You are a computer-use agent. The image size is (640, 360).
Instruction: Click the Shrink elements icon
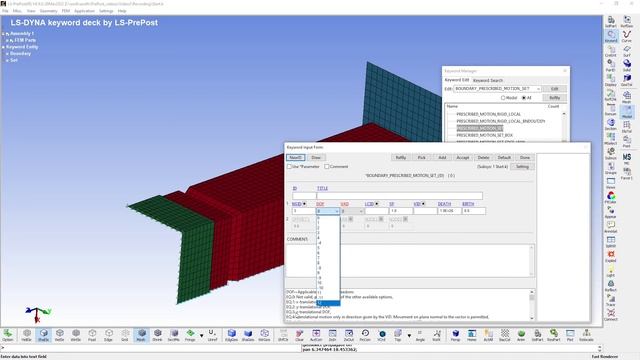[x=158, y=335]
